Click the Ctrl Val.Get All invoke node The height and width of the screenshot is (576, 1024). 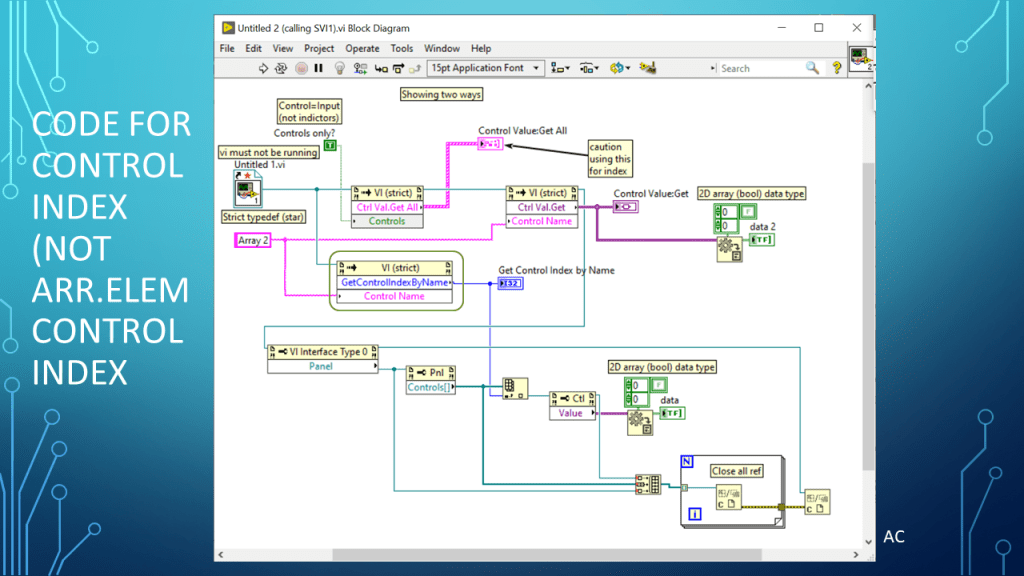tap(387, 207)
